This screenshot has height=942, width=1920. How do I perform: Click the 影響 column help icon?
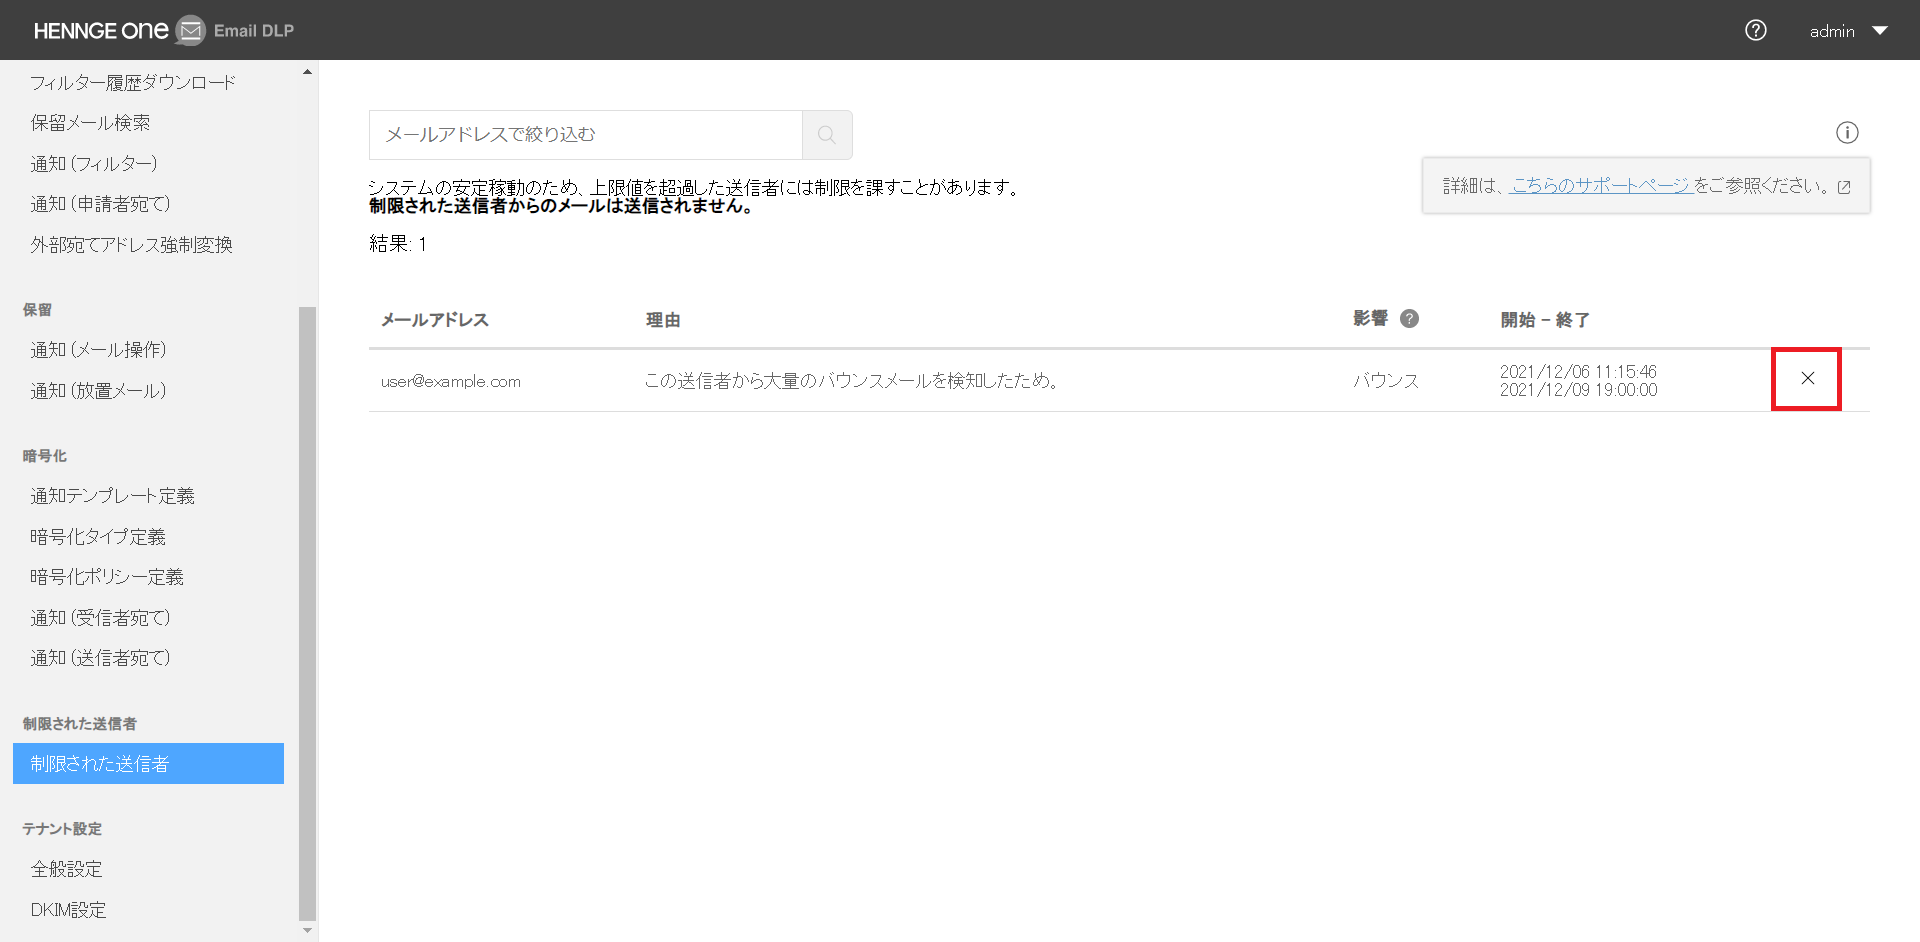(1409, 319)
